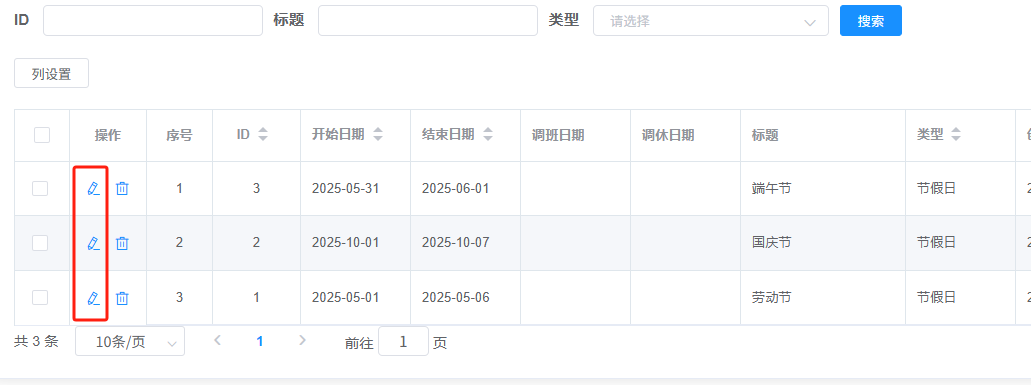1031x385 pixels.
Task: Delete the 端午节 holiday row
Action: (122, 189)
